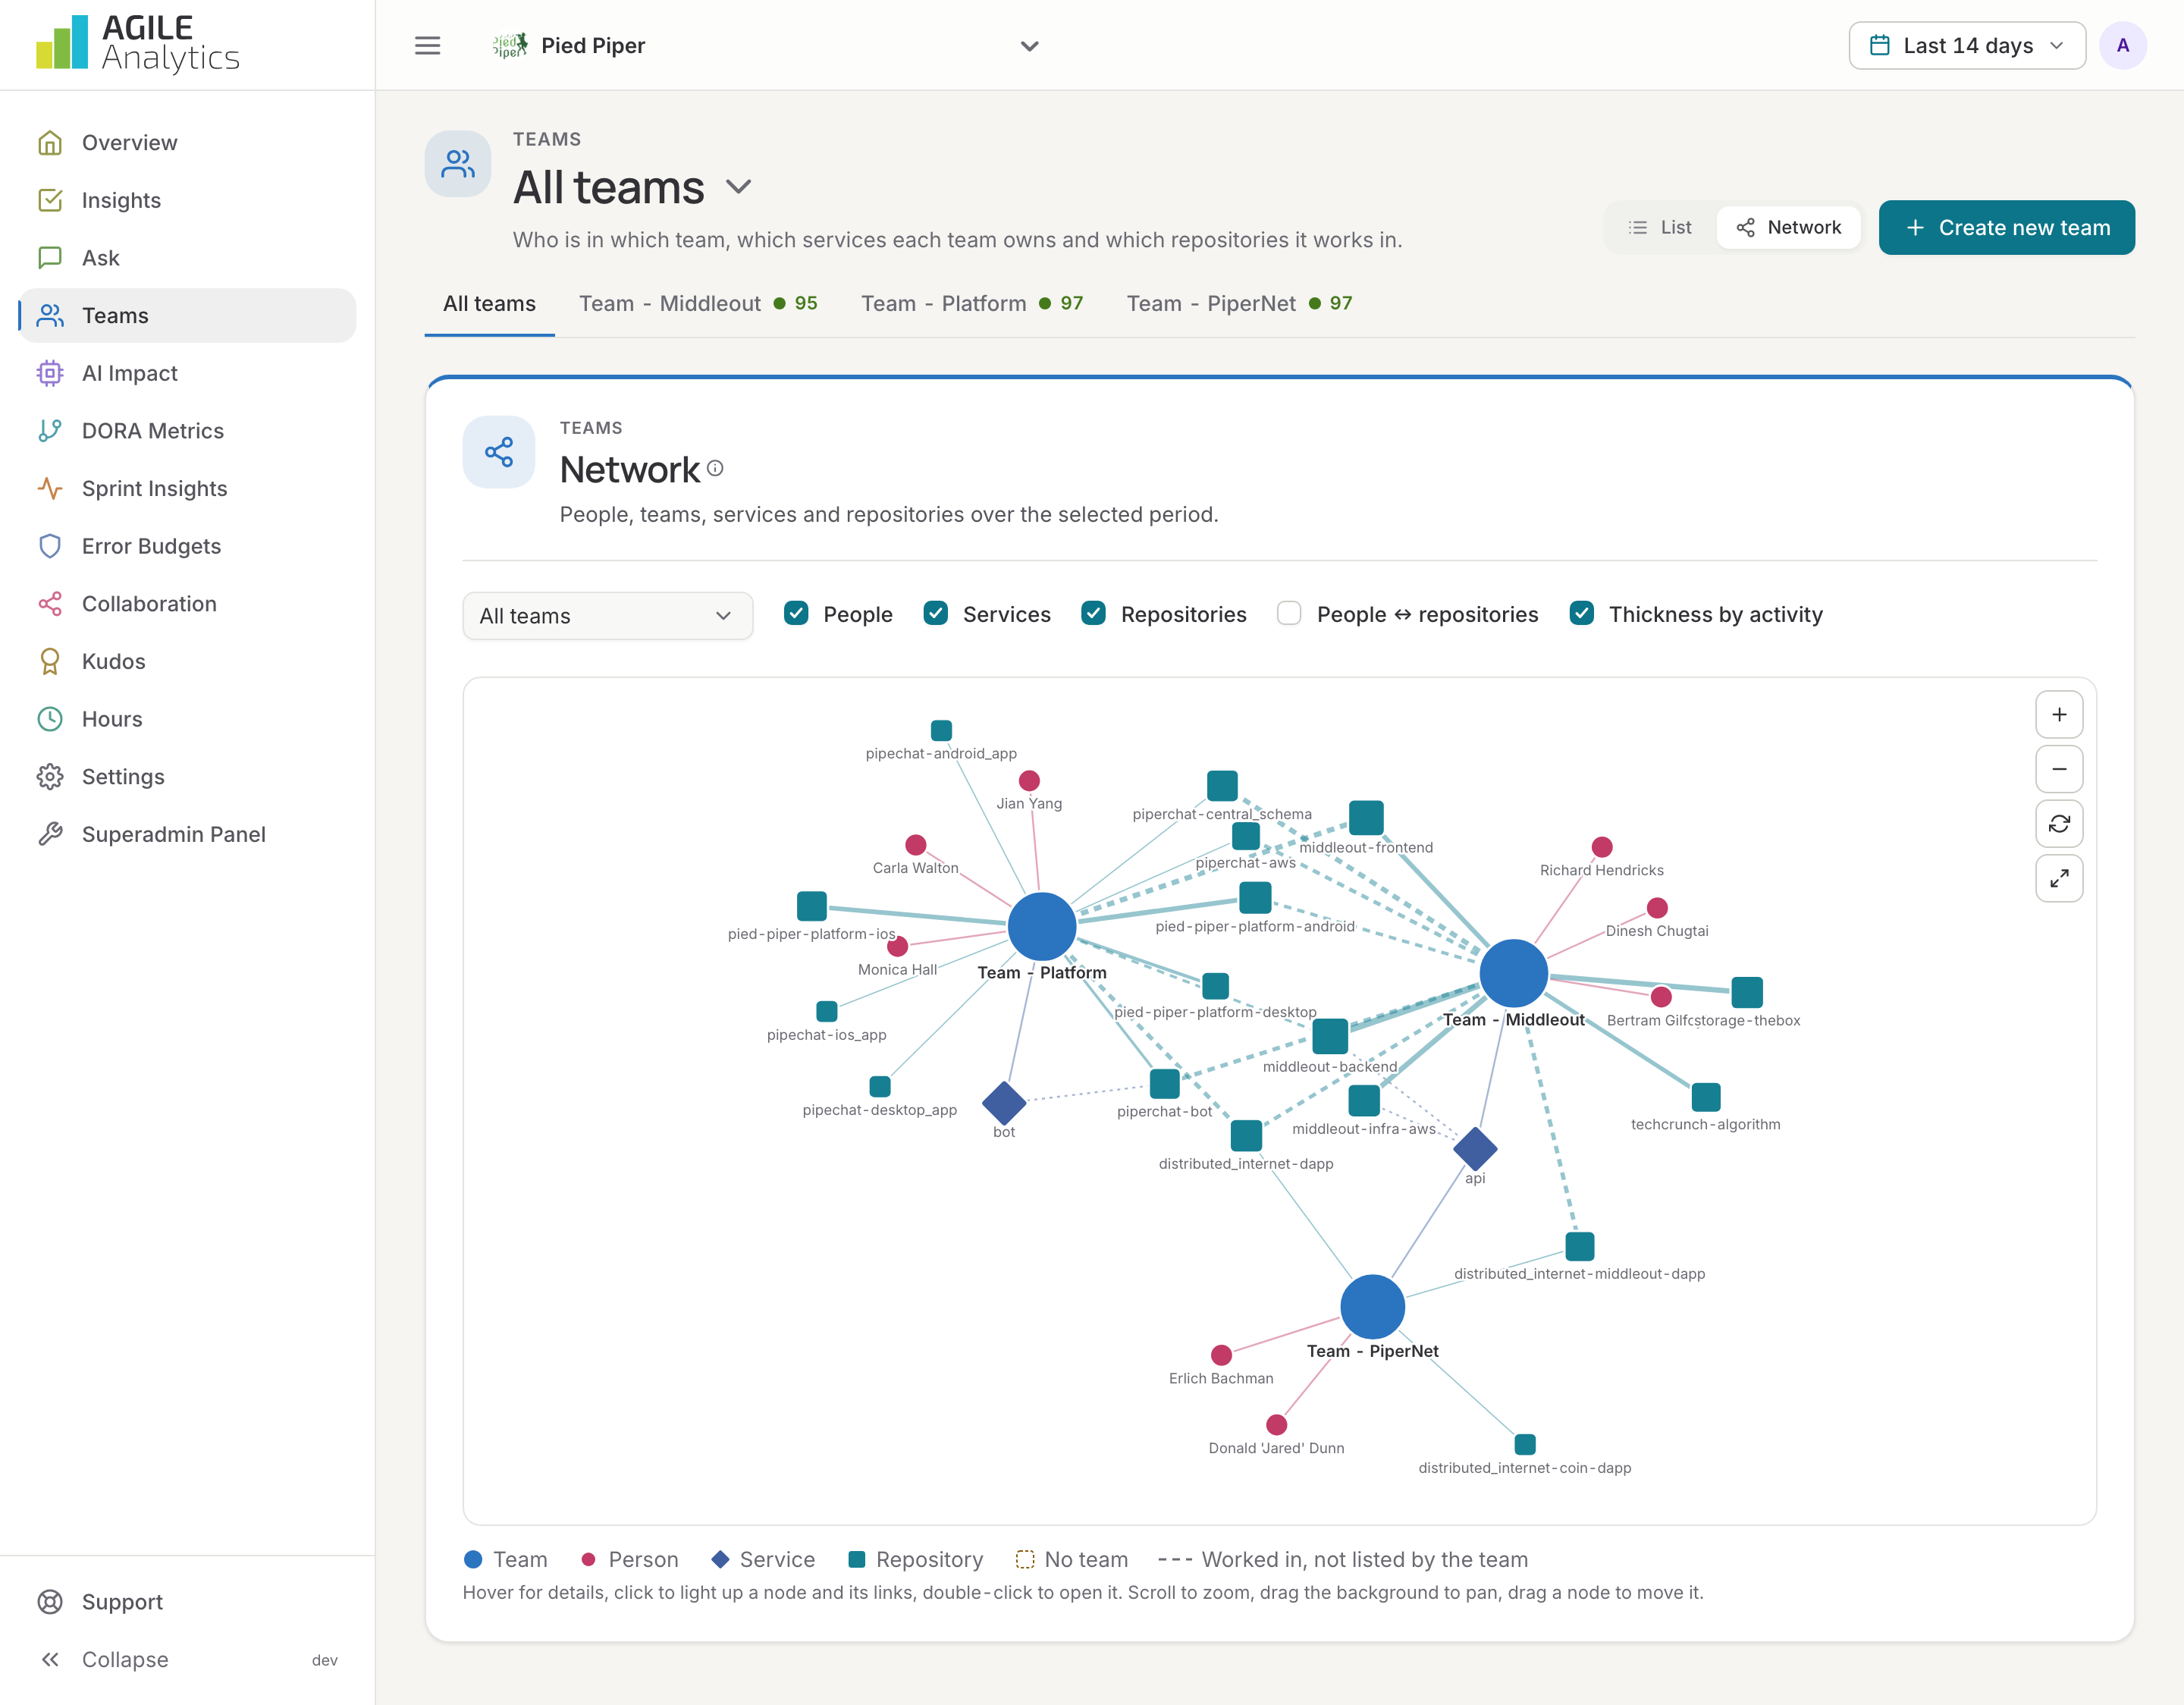Enable People ↔ repositories checkbox
The width and height of the screenshot is (2184, 1705).
[1290, 614]
